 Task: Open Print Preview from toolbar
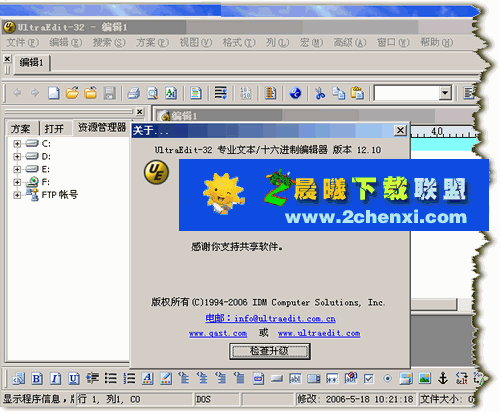[152, 93]
